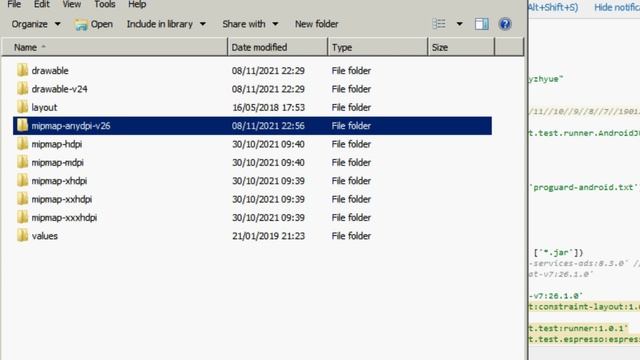Click date 08/11/2021 22:56 of mipmap-anydpi-v26
640x360 pixels.
coord(268,126)
